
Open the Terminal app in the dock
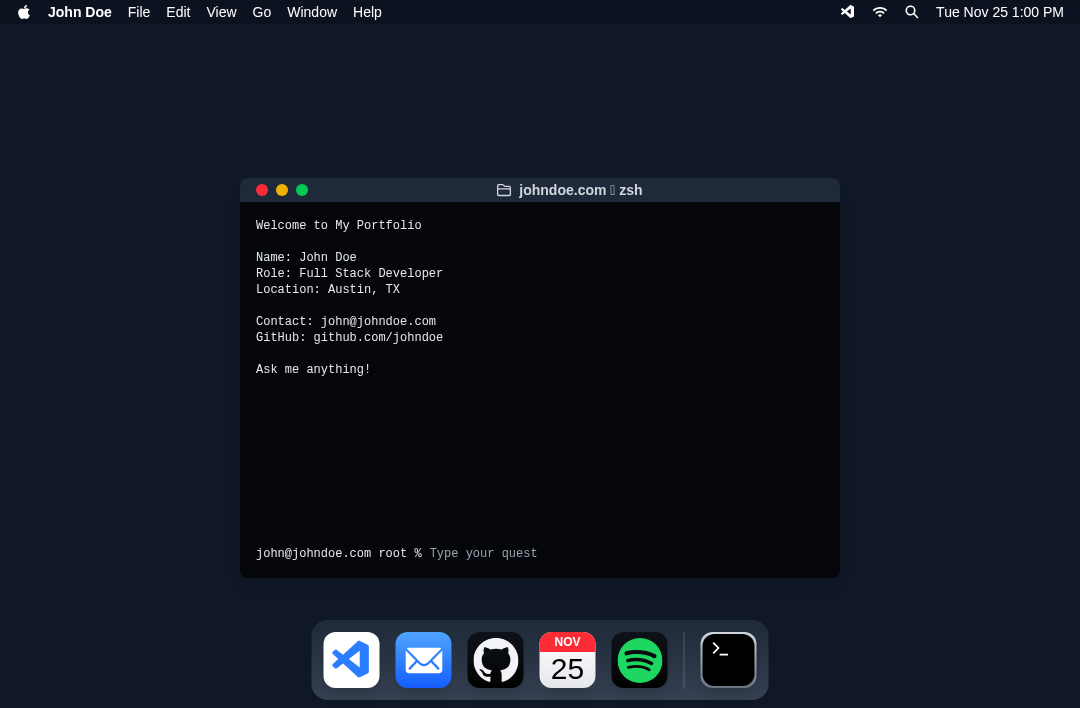(728, 660)
